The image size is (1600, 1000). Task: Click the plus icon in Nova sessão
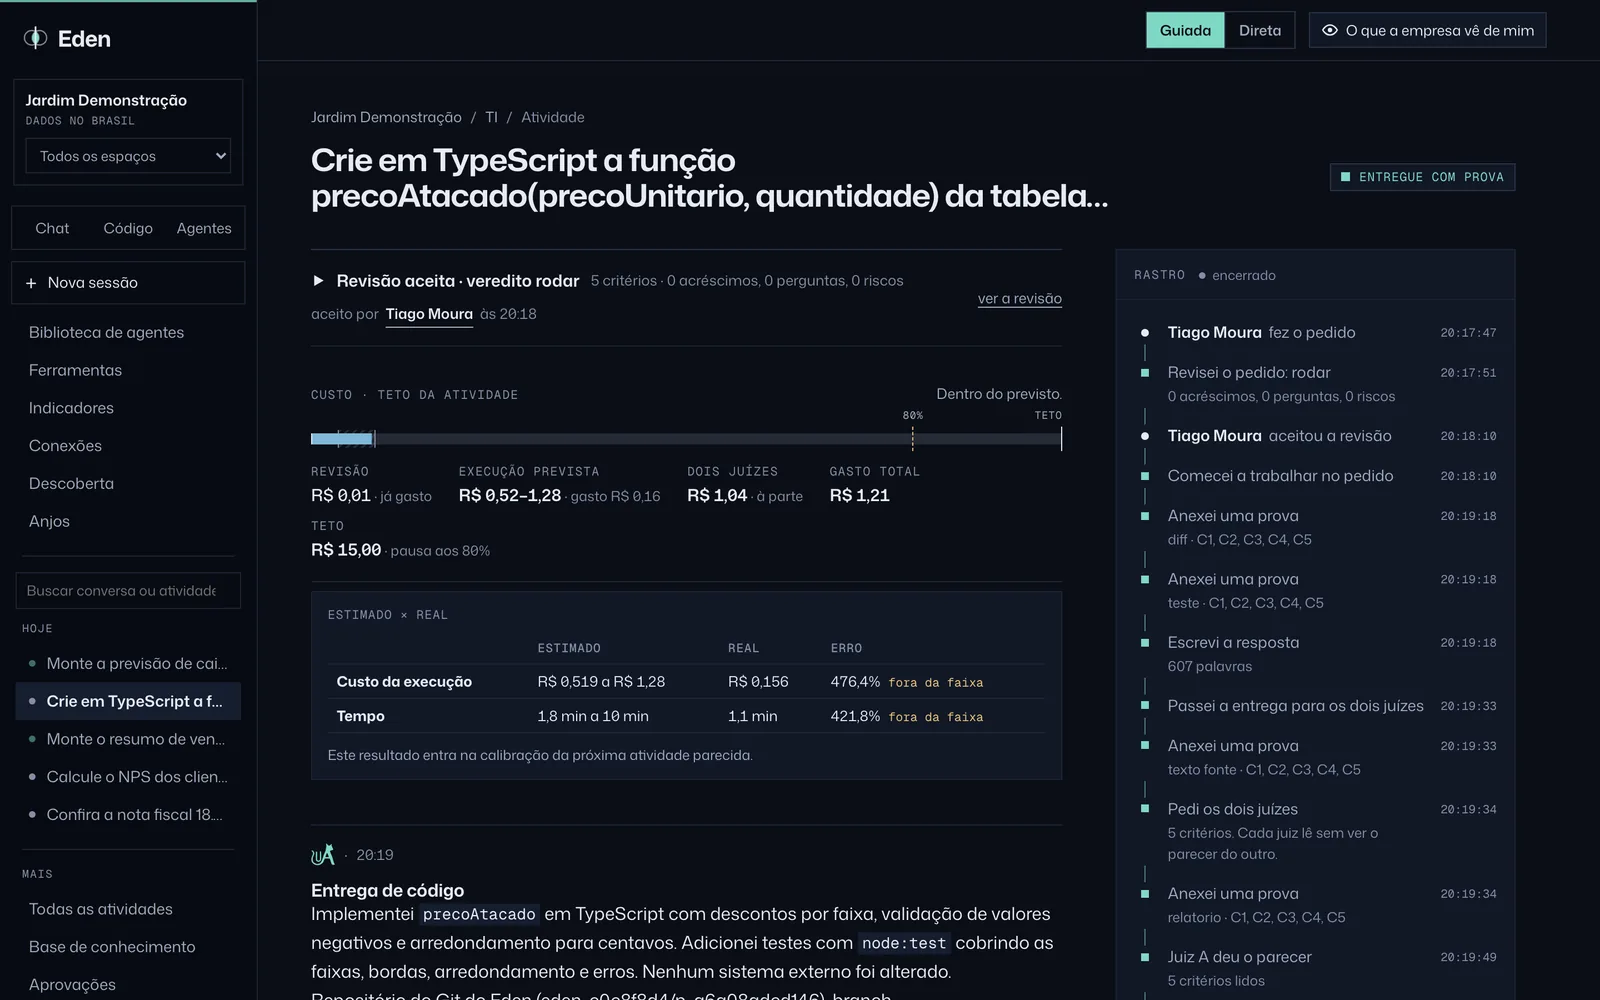tap(31, 283)
